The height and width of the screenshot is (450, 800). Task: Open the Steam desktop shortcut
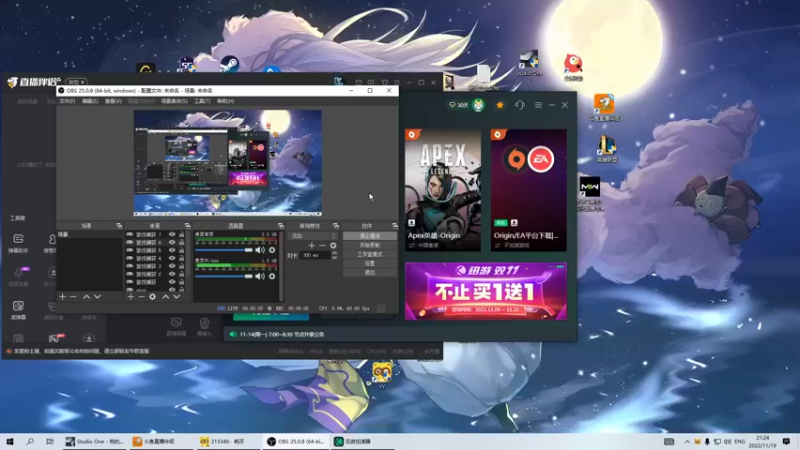[x=230, y=65]
